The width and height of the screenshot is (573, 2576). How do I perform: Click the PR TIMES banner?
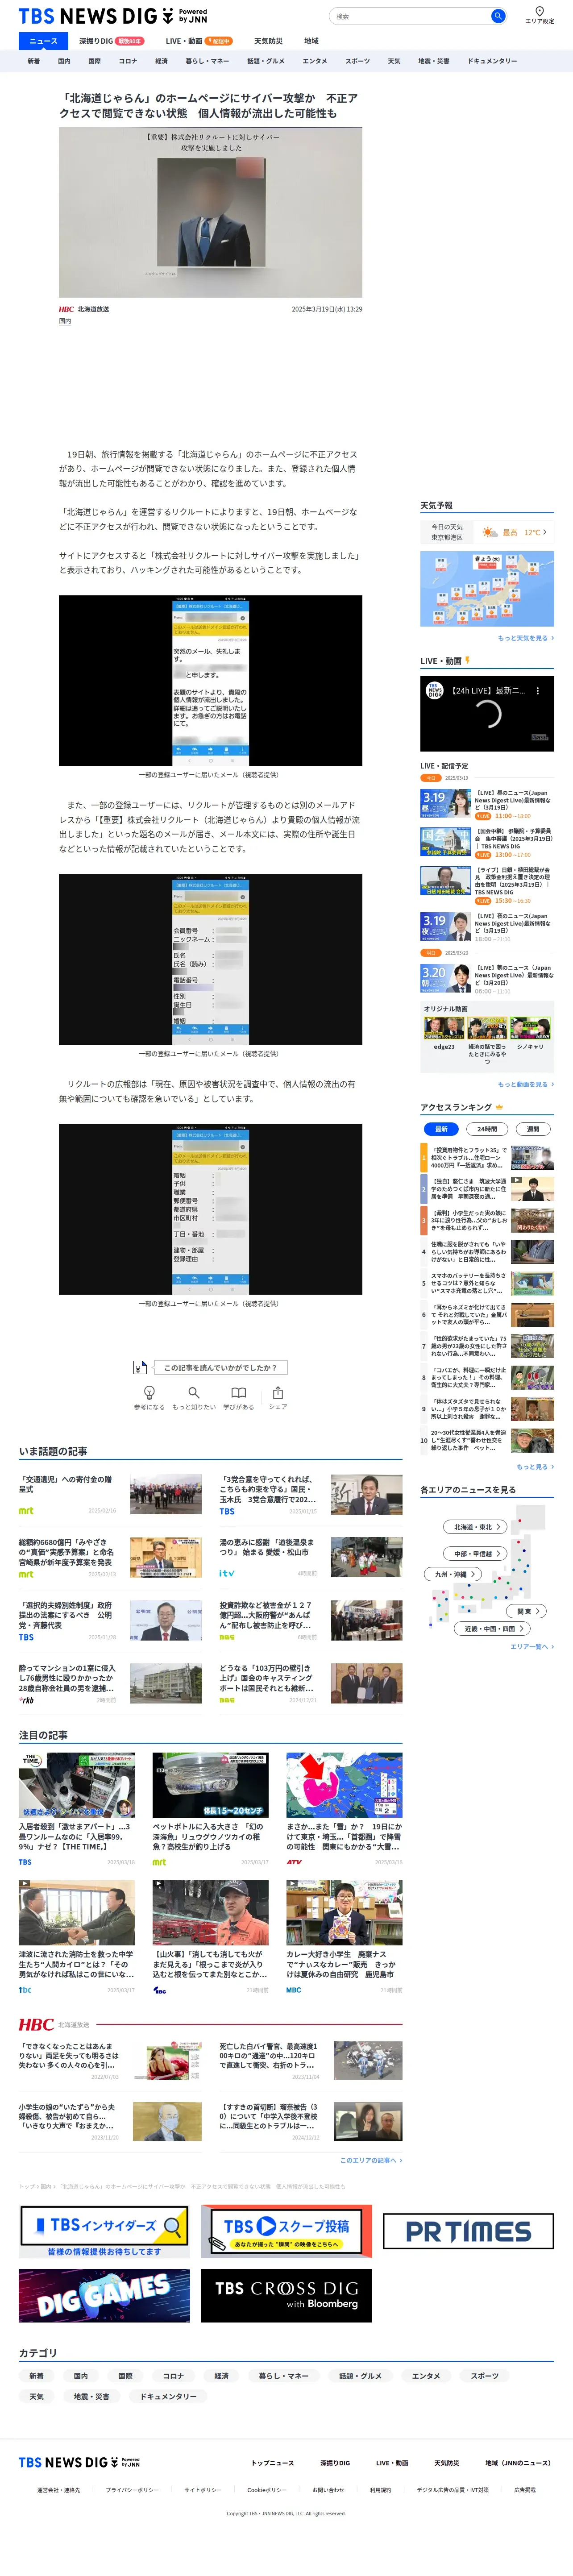point(468,2231)
